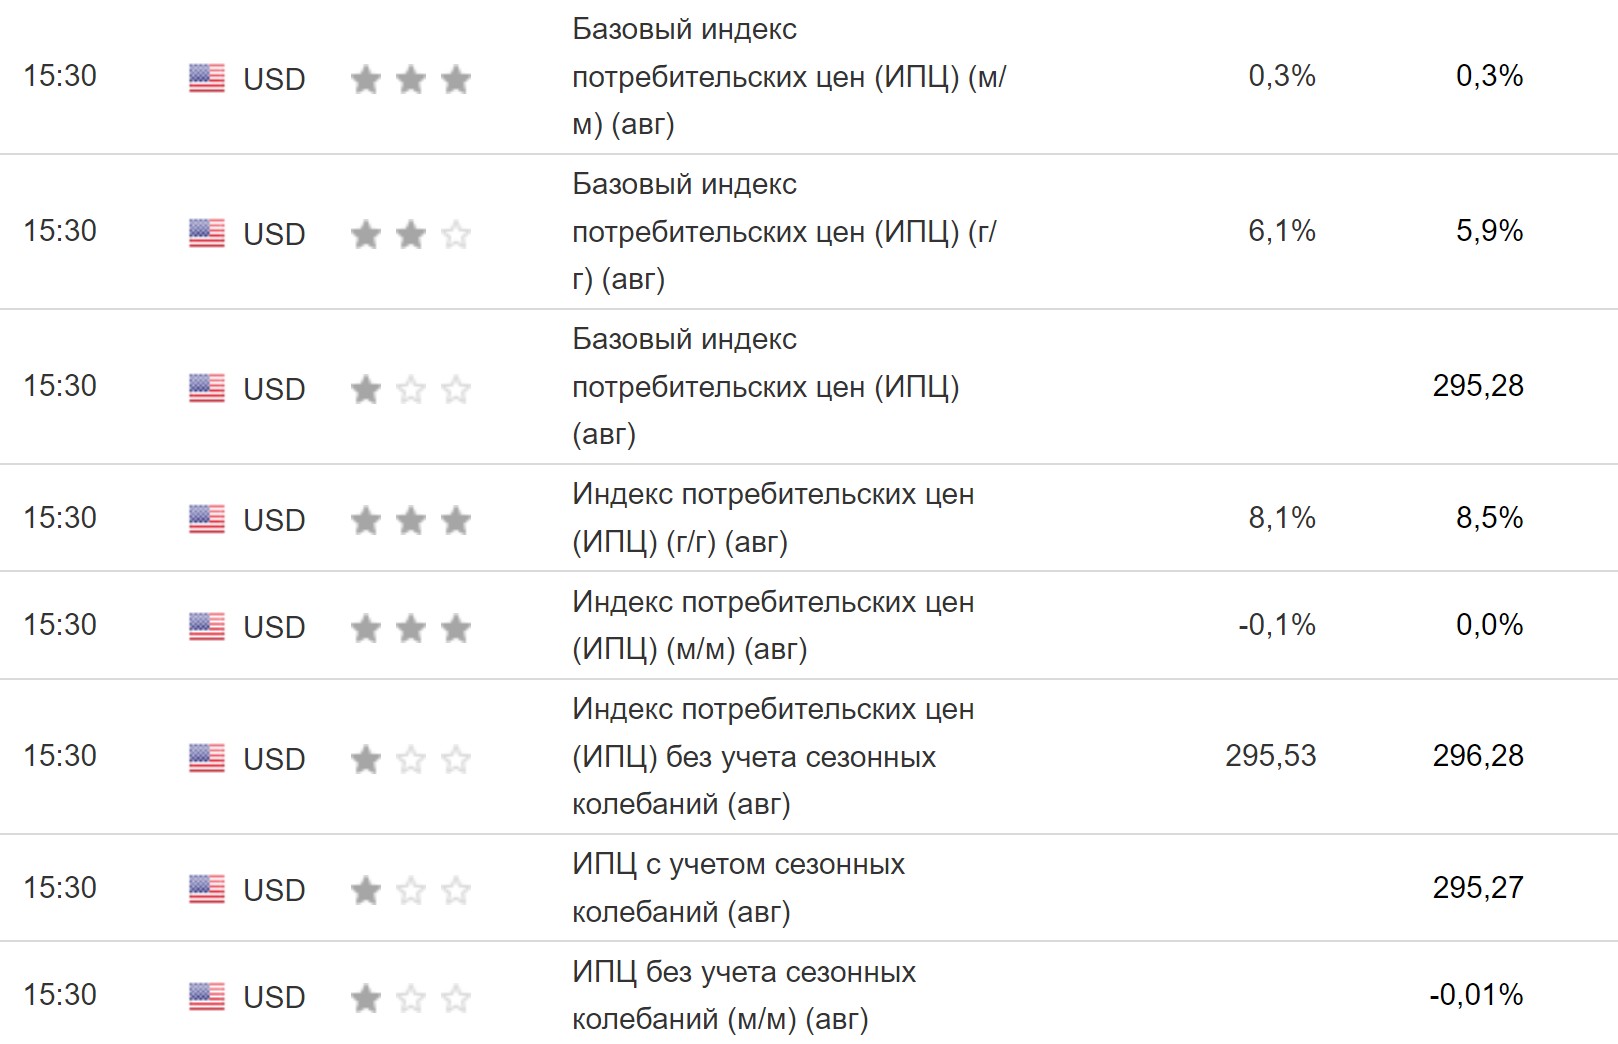Open the Индекс потребительских цен (ИПЦ) (г/г) event
Viewport: 1618px width, 1044px height.
click(x=772, y=518)
